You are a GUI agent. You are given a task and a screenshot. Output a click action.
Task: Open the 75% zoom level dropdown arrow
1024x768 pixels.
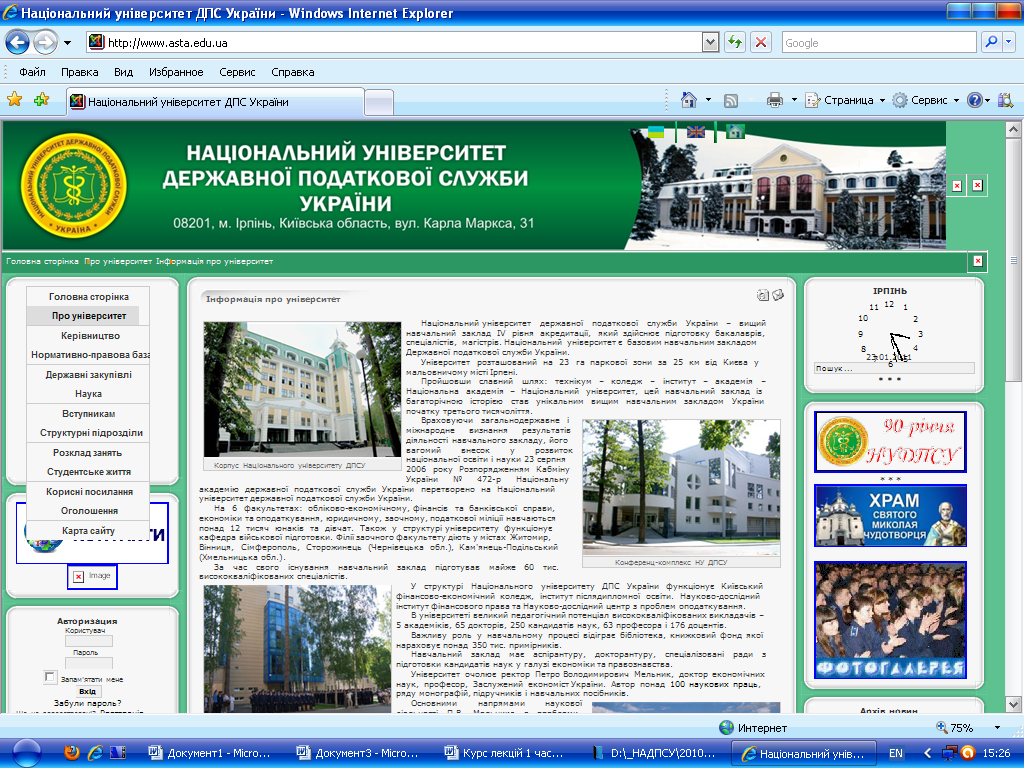[997, 728]
